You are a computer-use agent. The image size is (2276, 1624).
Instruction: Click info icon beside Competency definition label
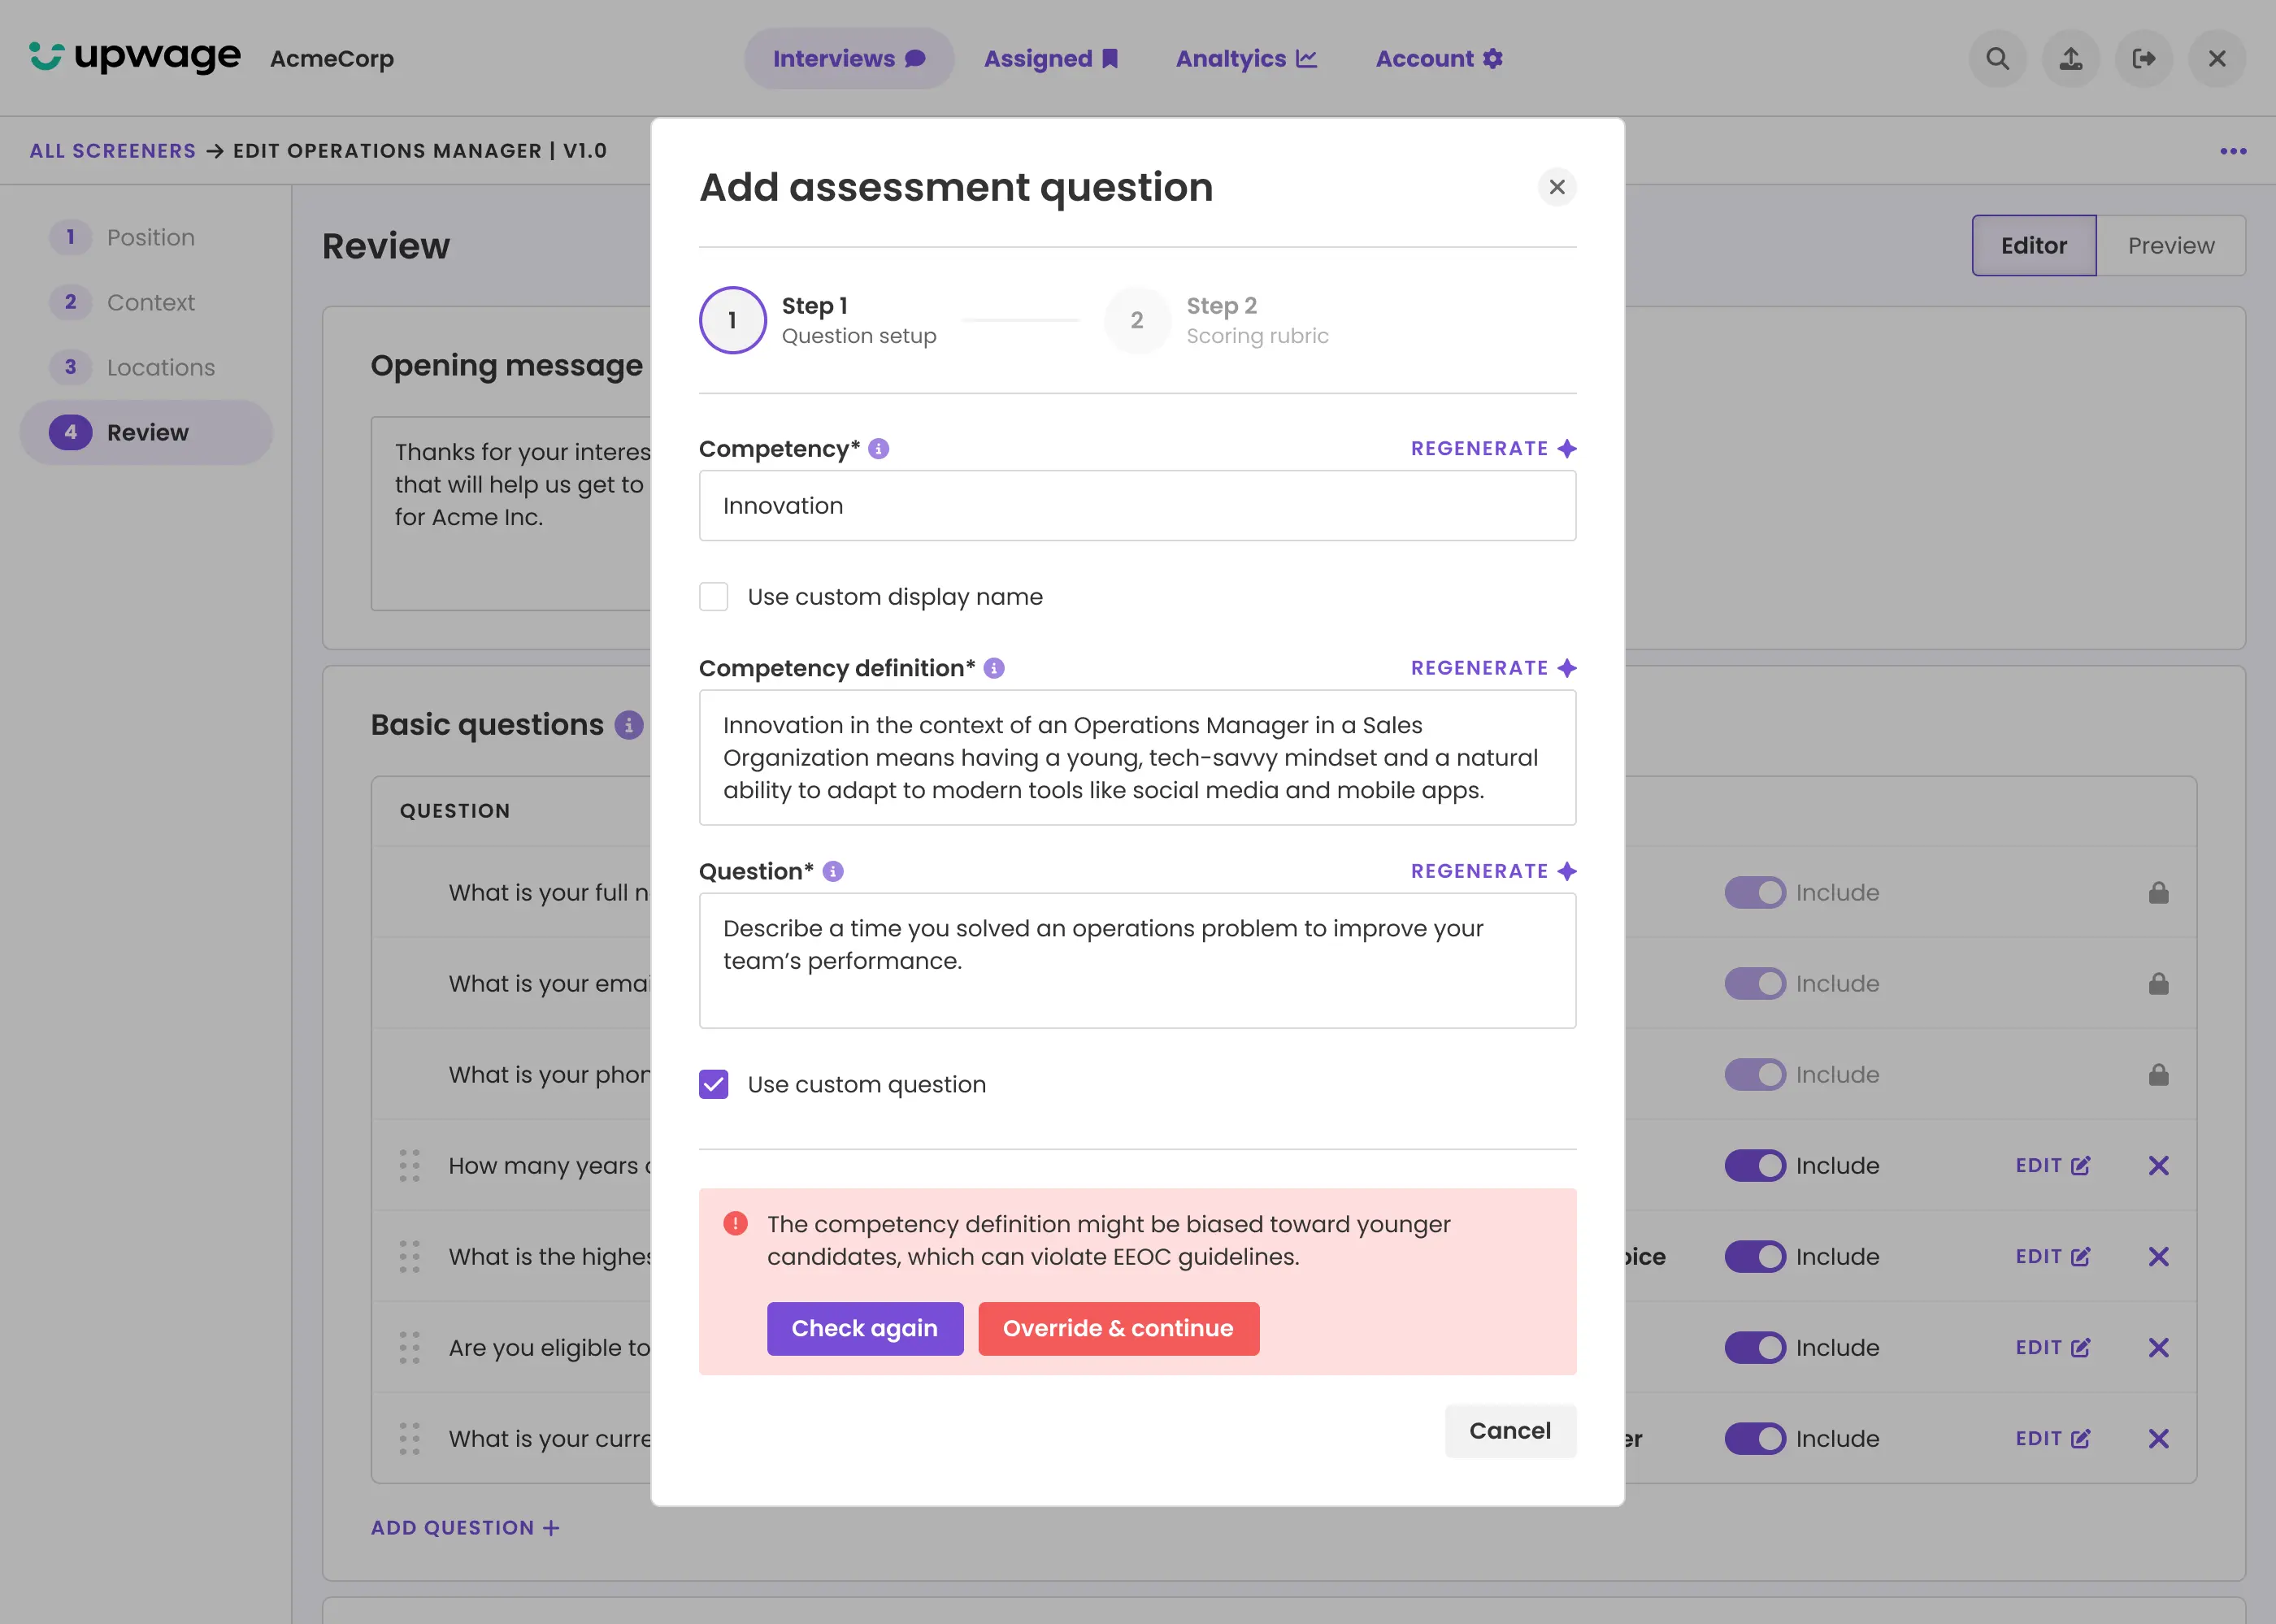pos(993,668)
